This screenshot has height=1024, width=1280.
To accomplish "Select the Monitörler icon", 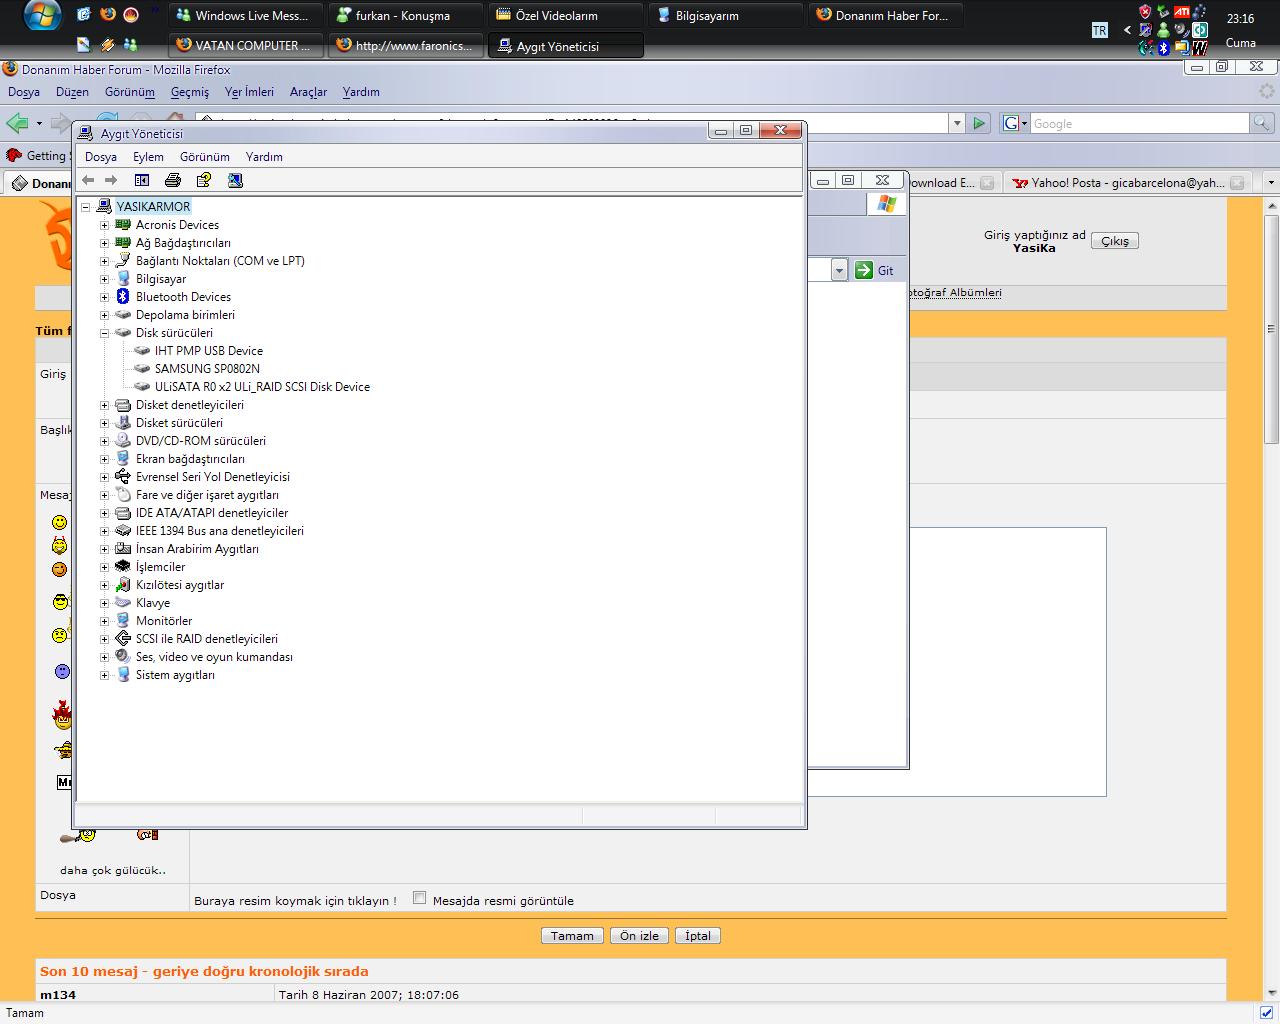I will click(123, 621).
